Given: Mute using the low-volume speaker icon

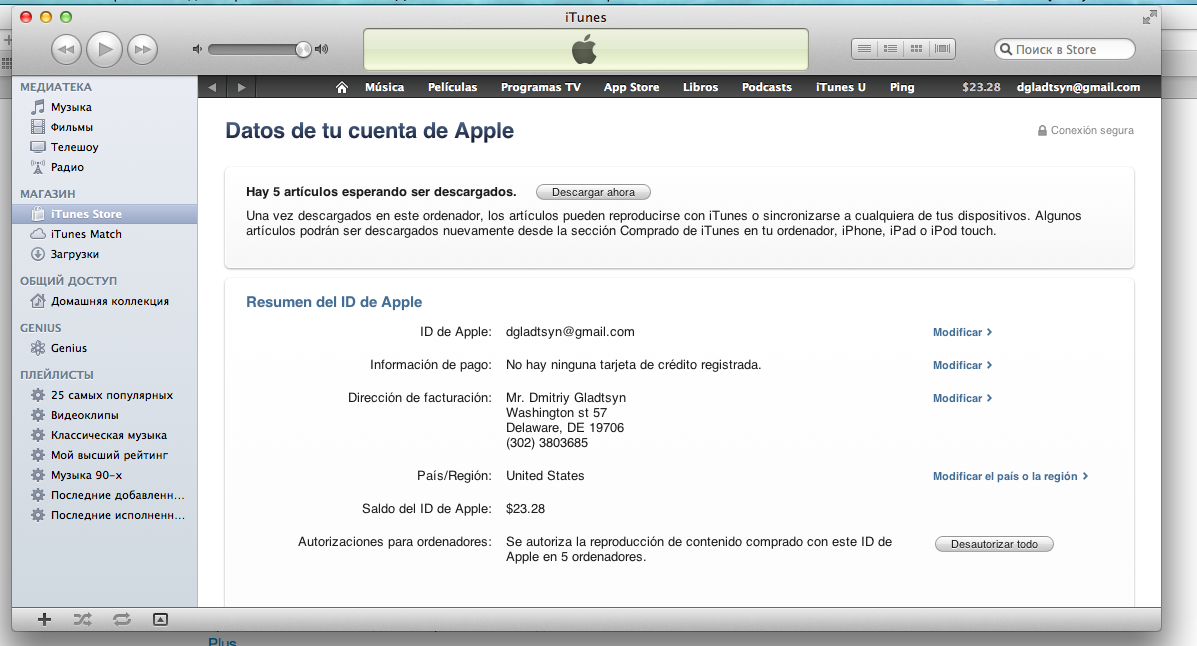Looking at the screenshot, I should pyautogui.click(x=197, y=49).
